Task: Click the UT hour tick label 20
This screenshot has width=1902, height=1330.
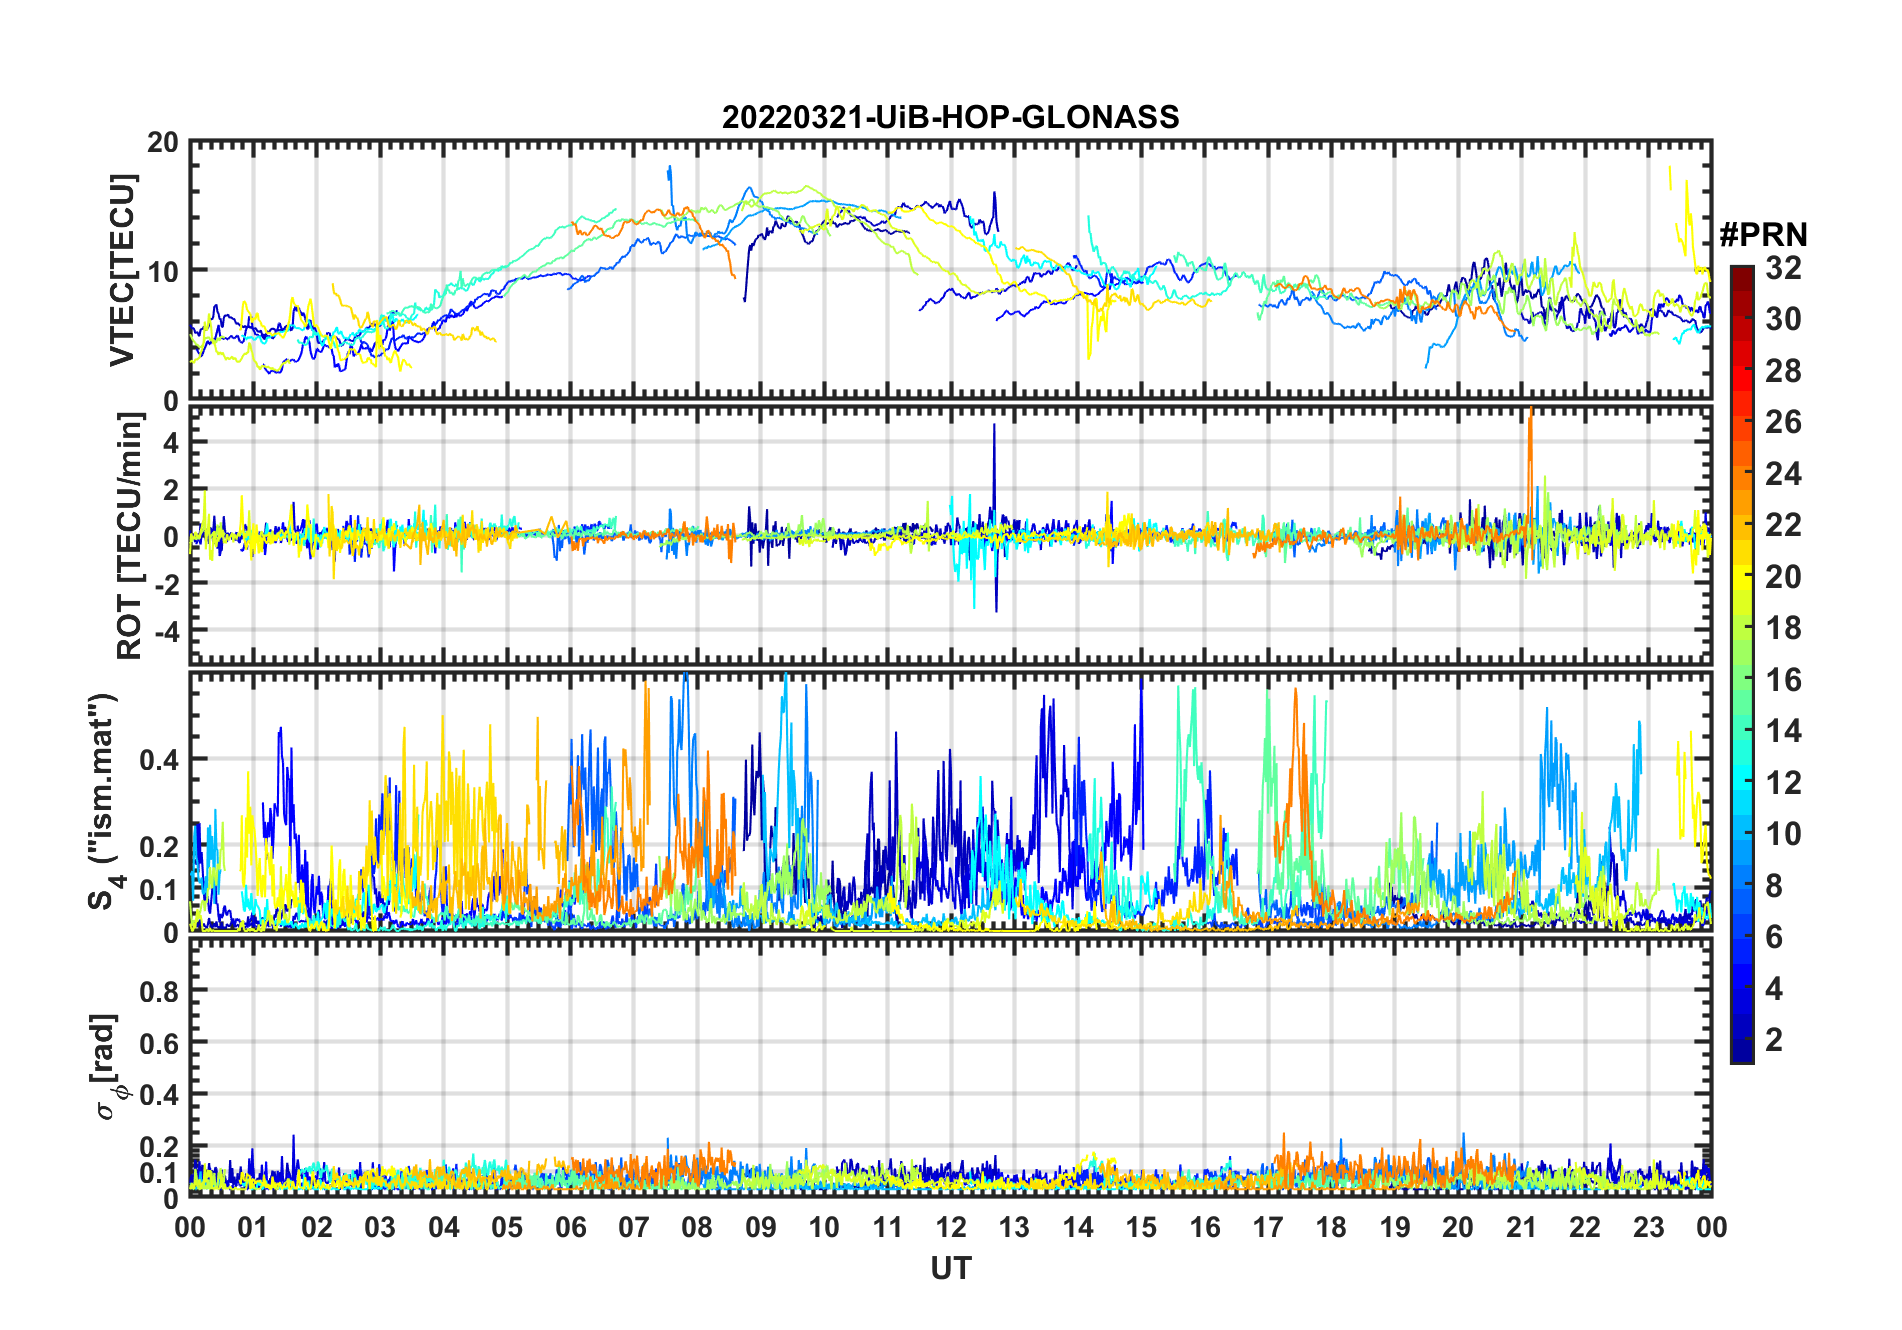Action: point(1458,1227)
